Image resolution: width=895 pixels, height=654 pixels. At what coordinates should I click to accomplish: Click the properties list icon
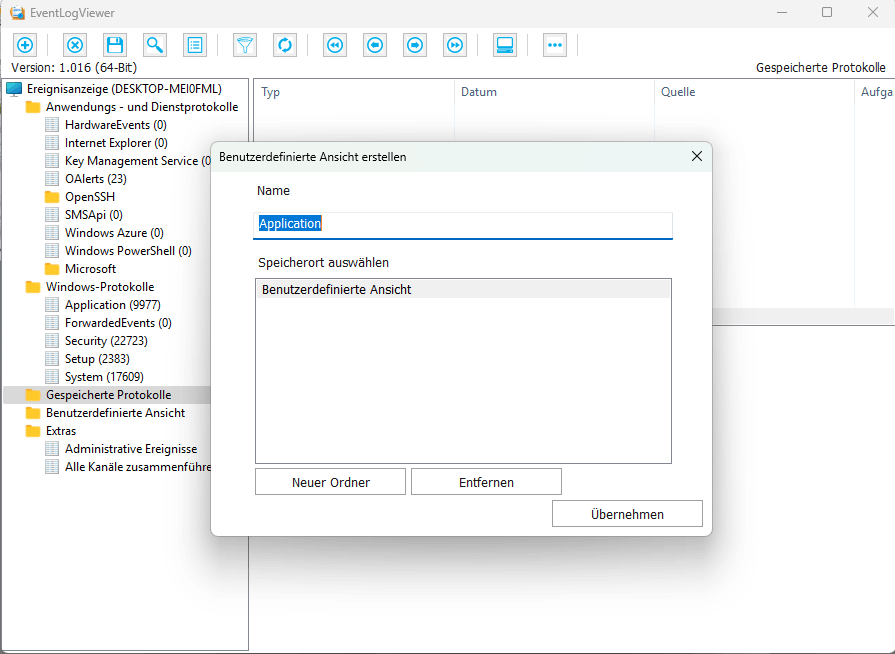(x=195, y=45)
